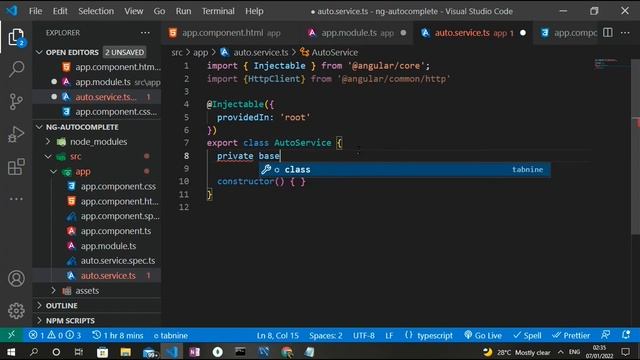Open the Selection menu
Viewport: 640px width, 360px height.
coord(96,11)
